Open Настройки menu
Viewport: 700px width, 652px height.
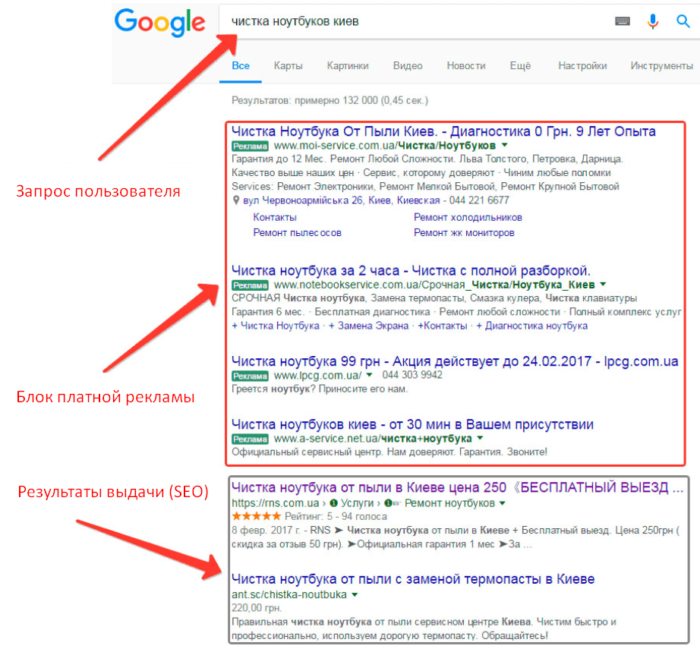(x=582, y=66)
